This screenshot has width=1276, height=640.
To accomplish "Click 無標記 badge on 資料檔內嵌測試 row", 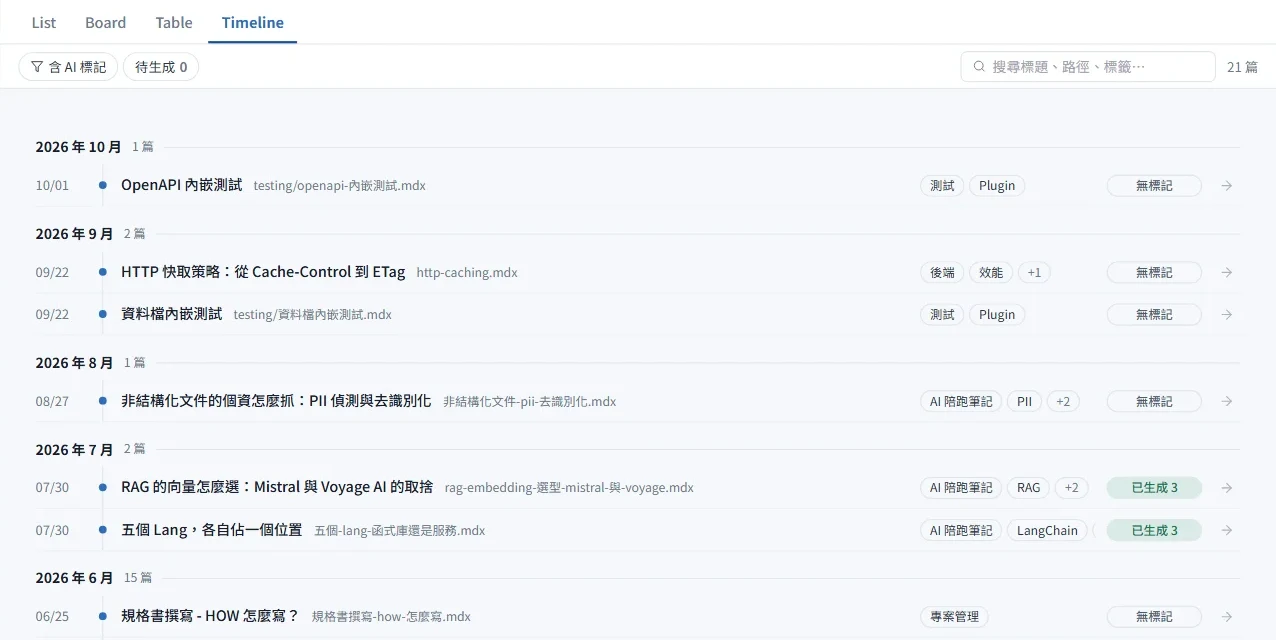I will point(1154,314).
